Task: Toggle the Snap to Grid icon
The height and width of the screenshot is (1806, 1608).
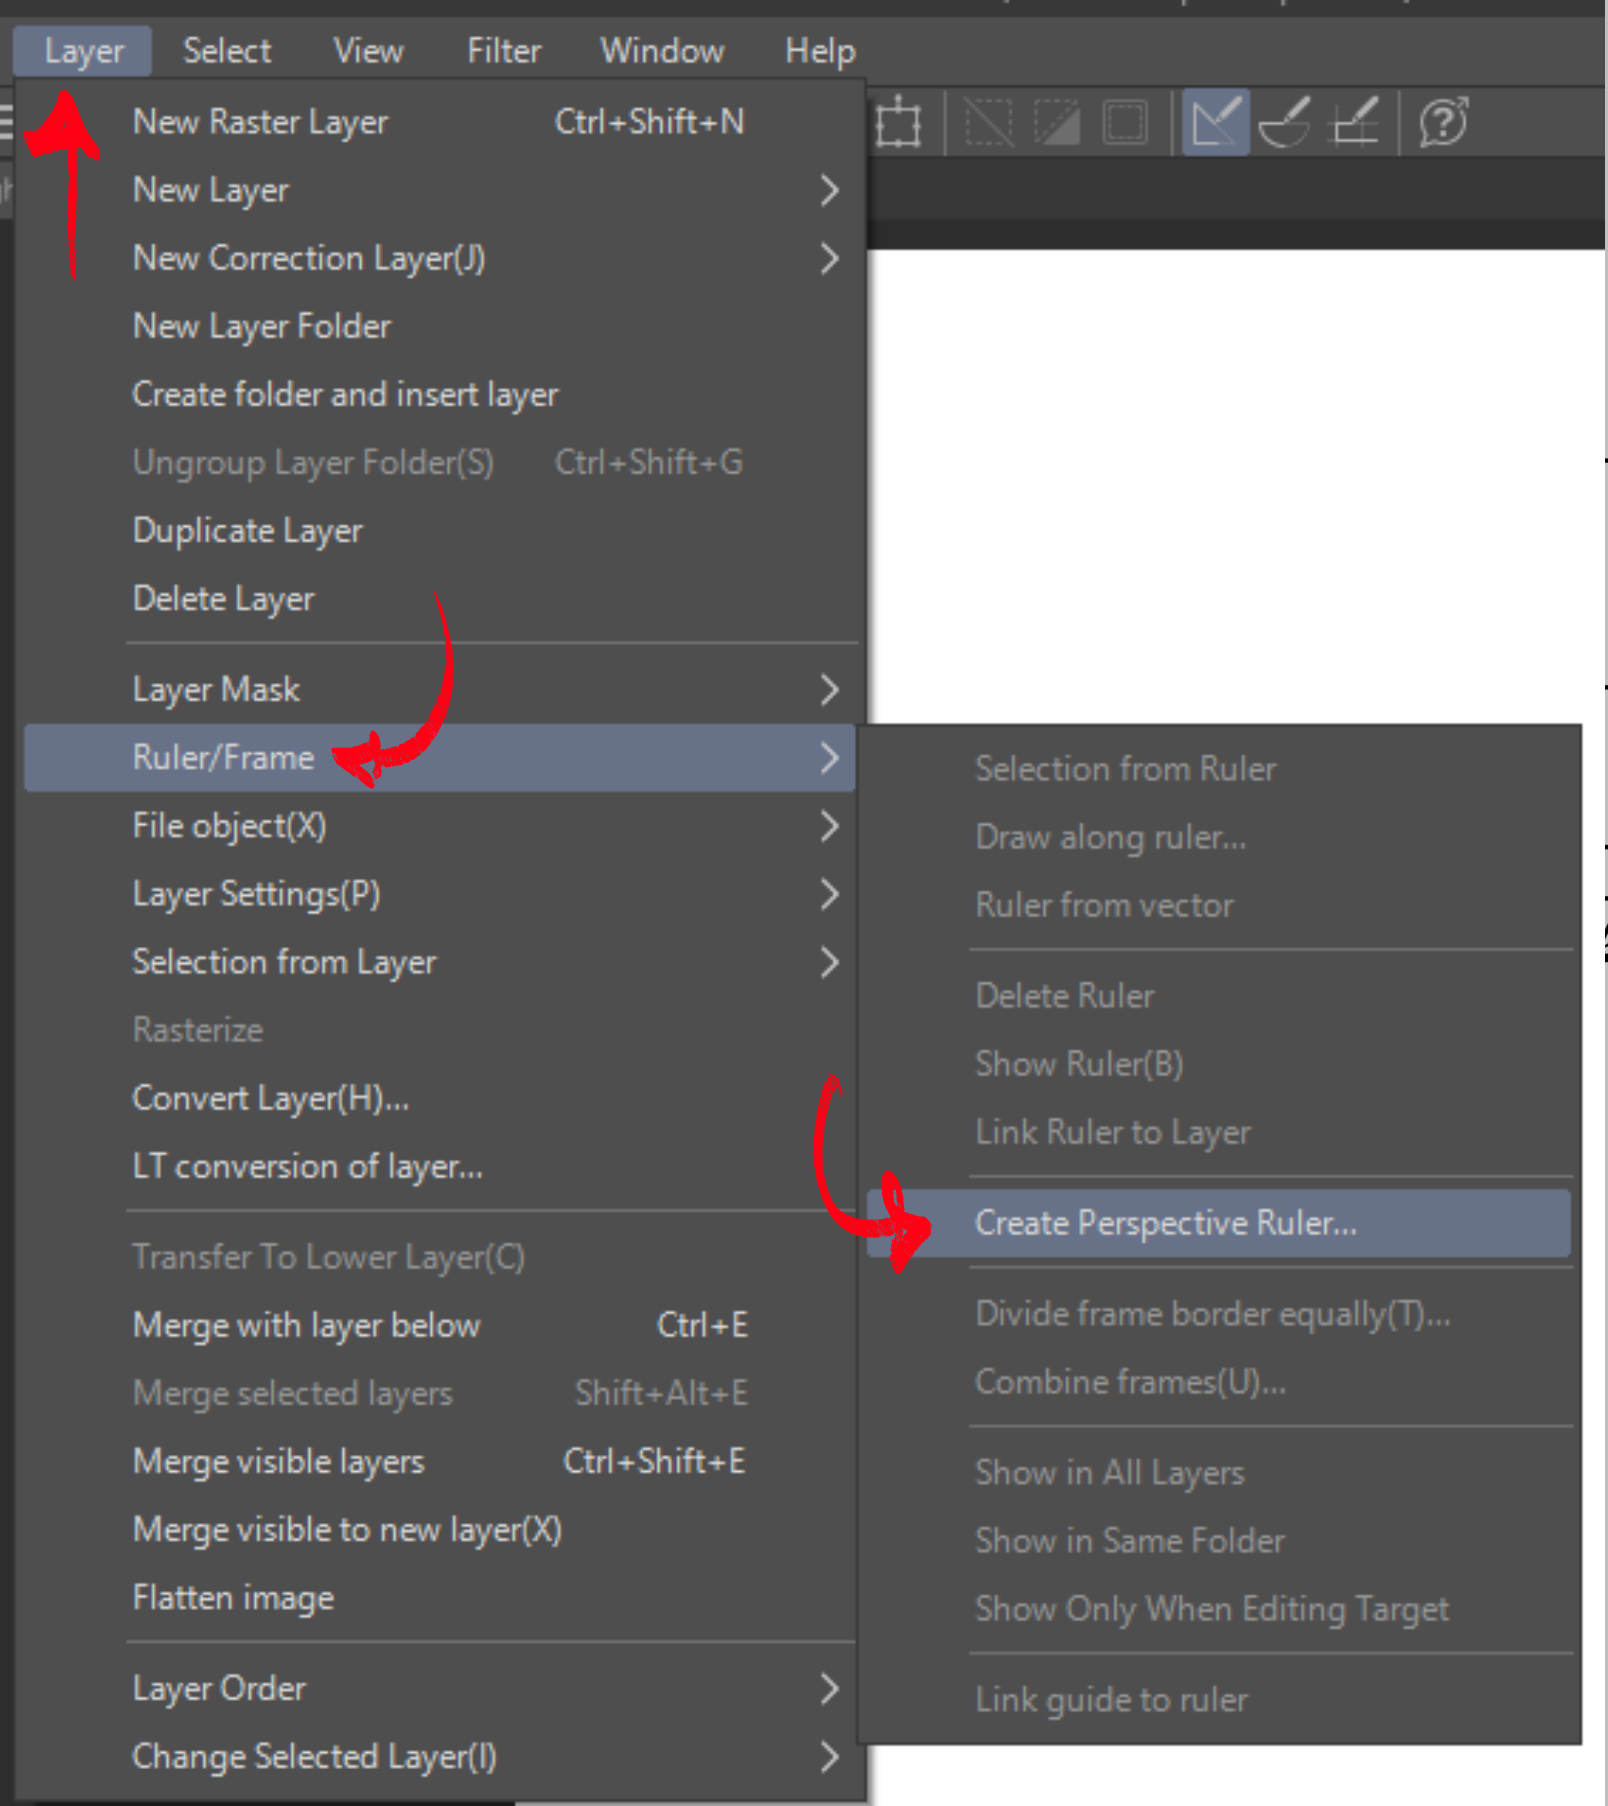Action: [x=1355, y=122]
